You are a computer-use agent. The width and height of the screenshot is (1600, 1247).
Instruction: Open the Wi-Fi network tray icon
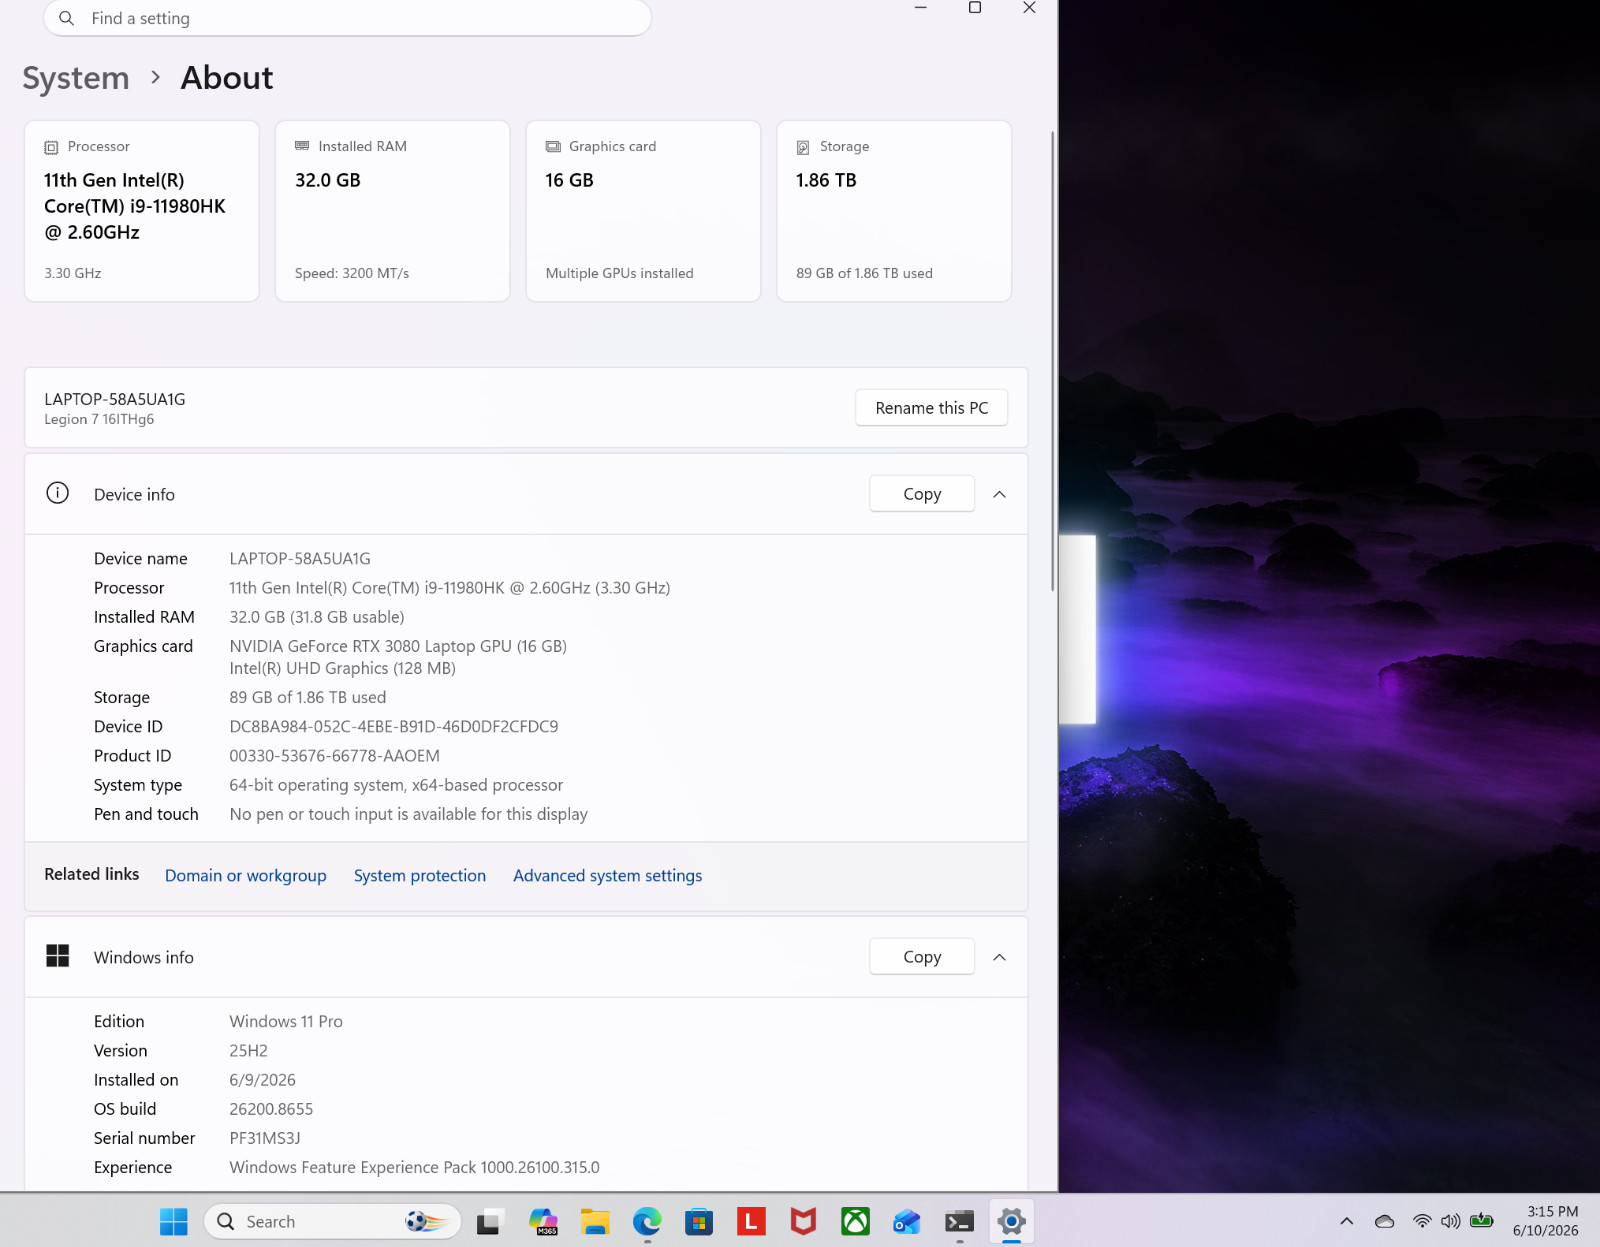[1421, 1221]
